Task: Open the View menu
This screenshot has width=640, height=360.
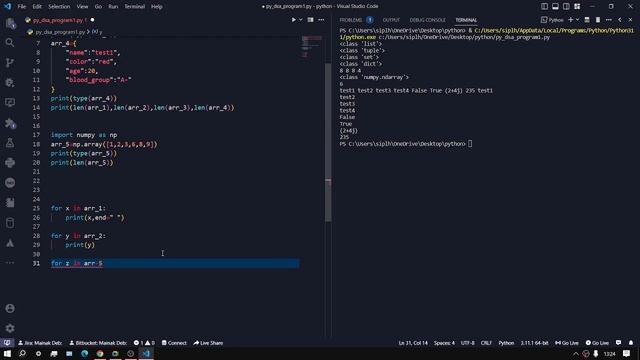Action: [82, 7]
